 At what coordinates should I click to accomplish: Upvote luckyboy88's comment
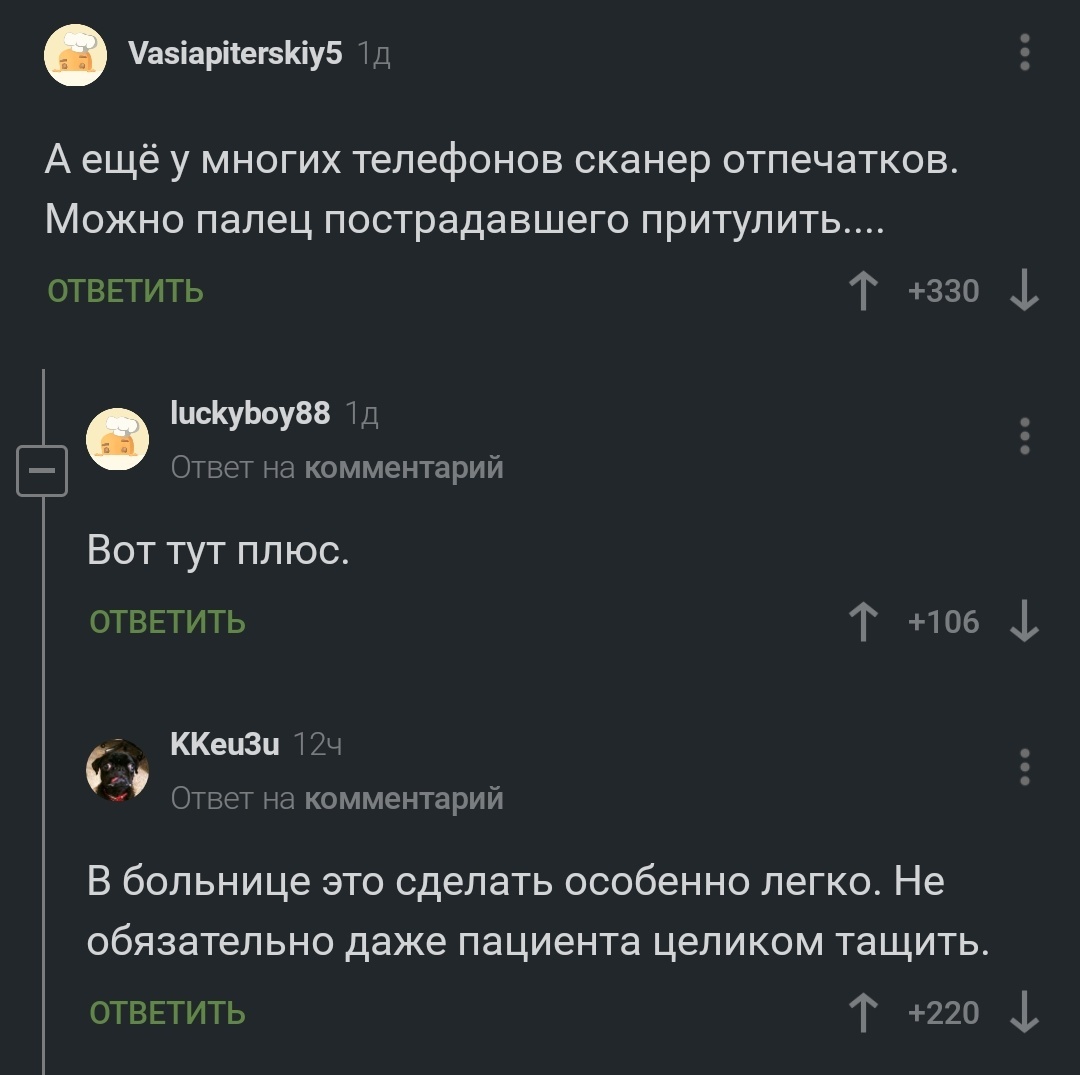[861, 623]
